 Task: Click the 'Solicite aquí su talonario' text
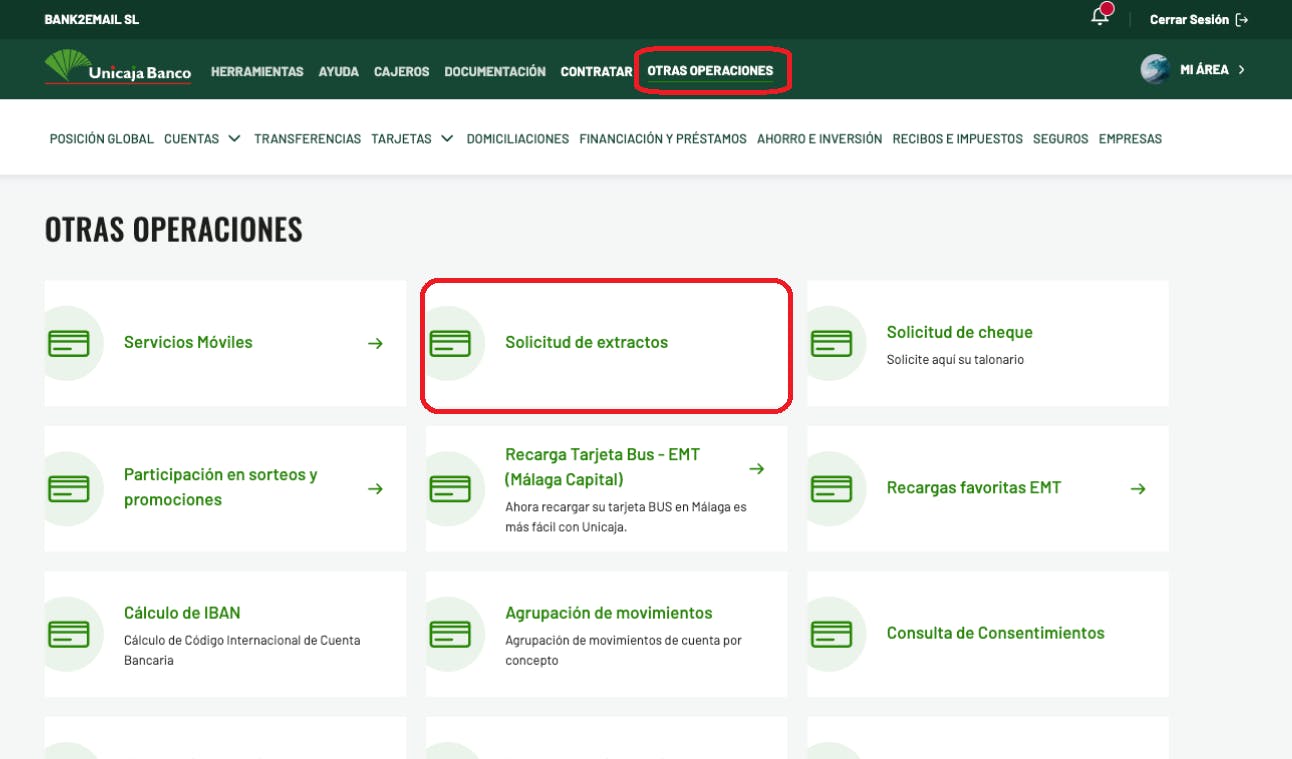955,360
